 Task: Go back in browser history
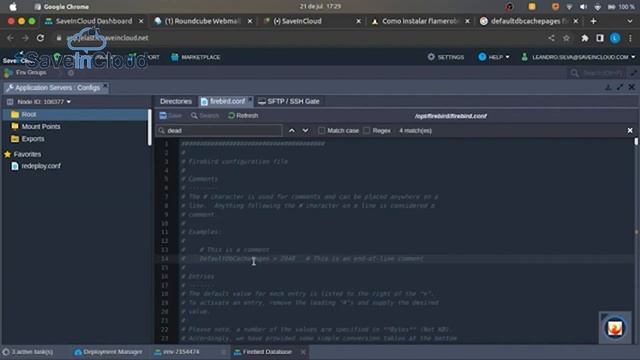(x=10, y=38)
